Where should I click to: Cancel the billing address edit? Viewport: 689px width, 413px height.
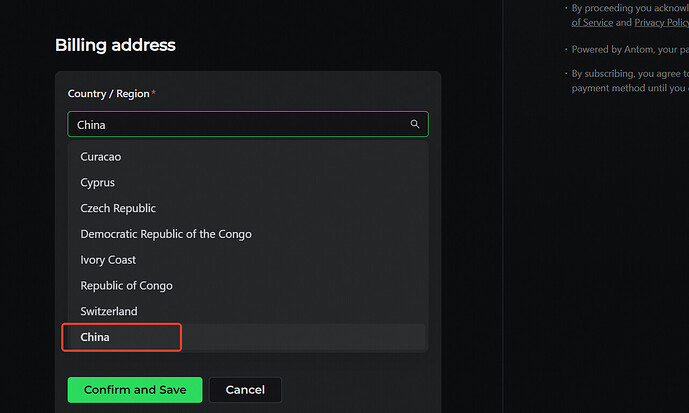(245, 390)
